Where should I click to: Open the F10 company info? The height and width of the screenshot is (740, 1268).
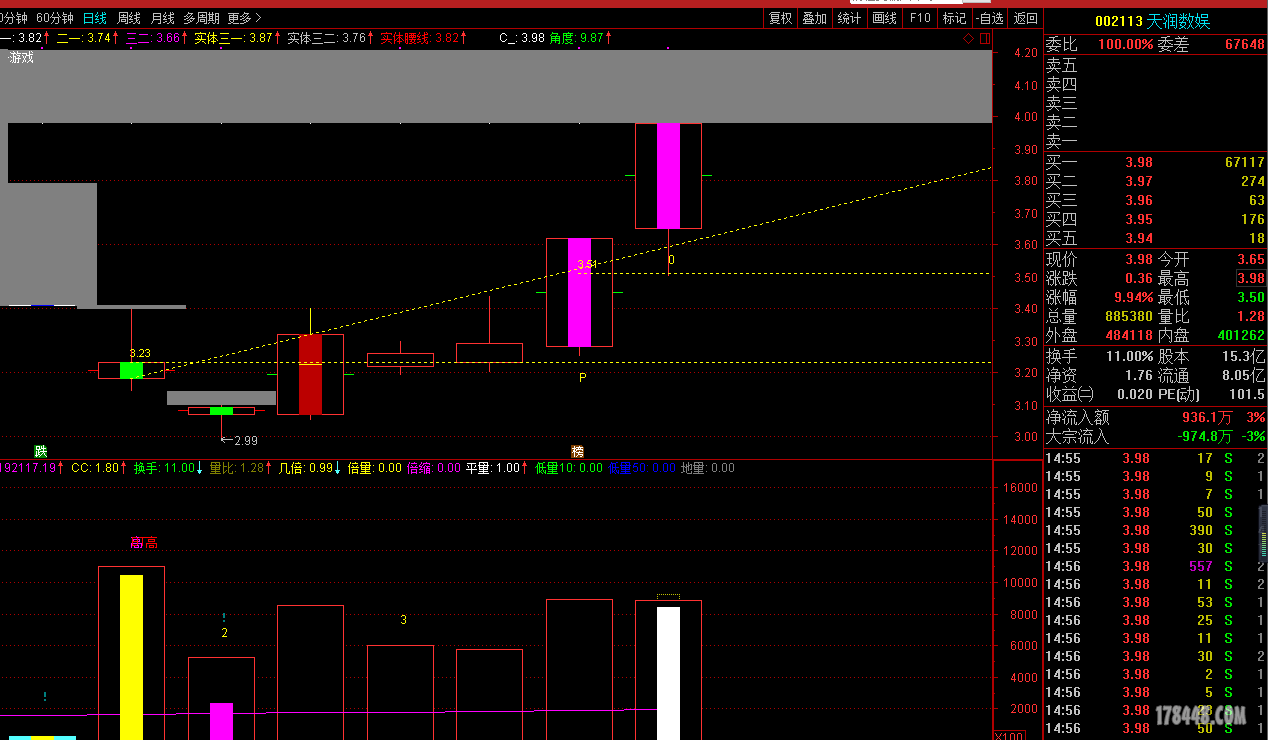920,18
